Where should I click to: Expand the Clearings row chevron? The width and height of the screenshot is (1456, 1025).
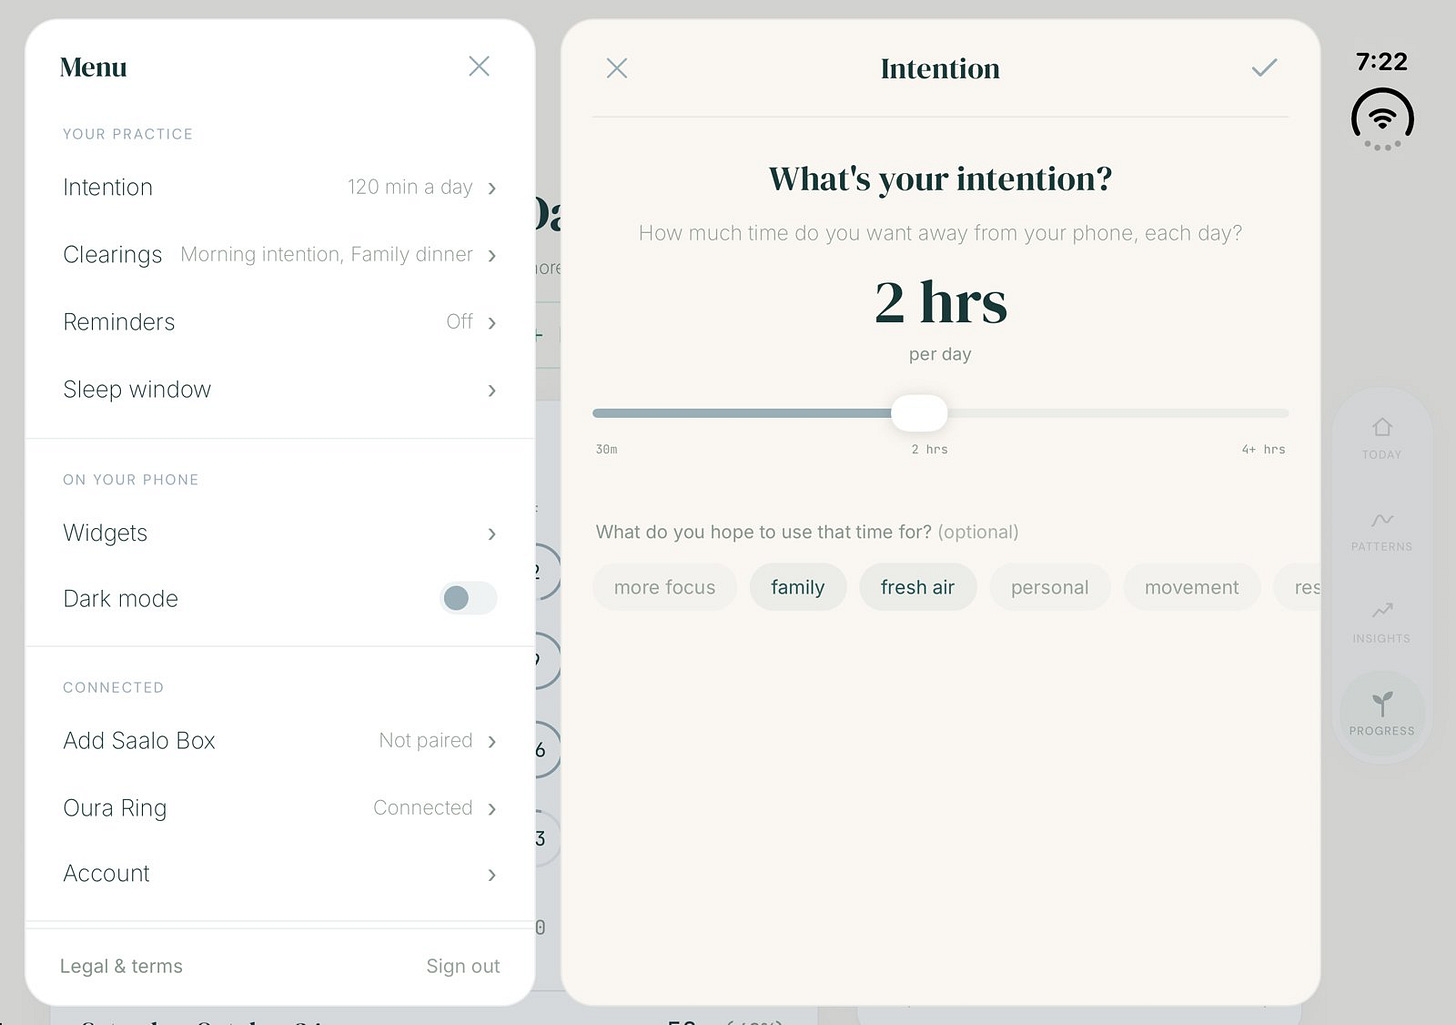click(492, 256)
